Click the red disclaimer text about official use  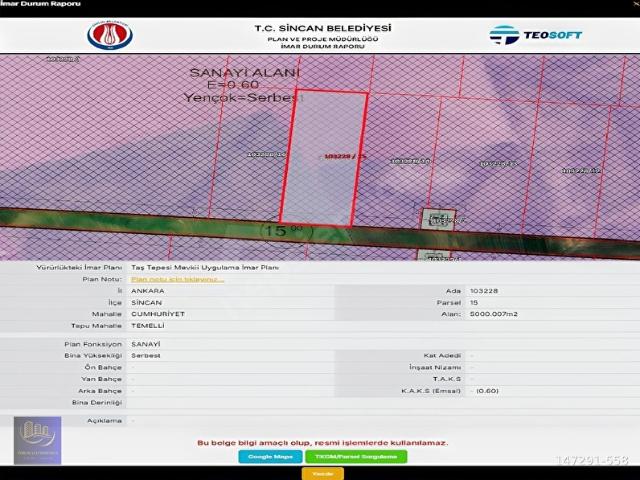pos(322,443)
